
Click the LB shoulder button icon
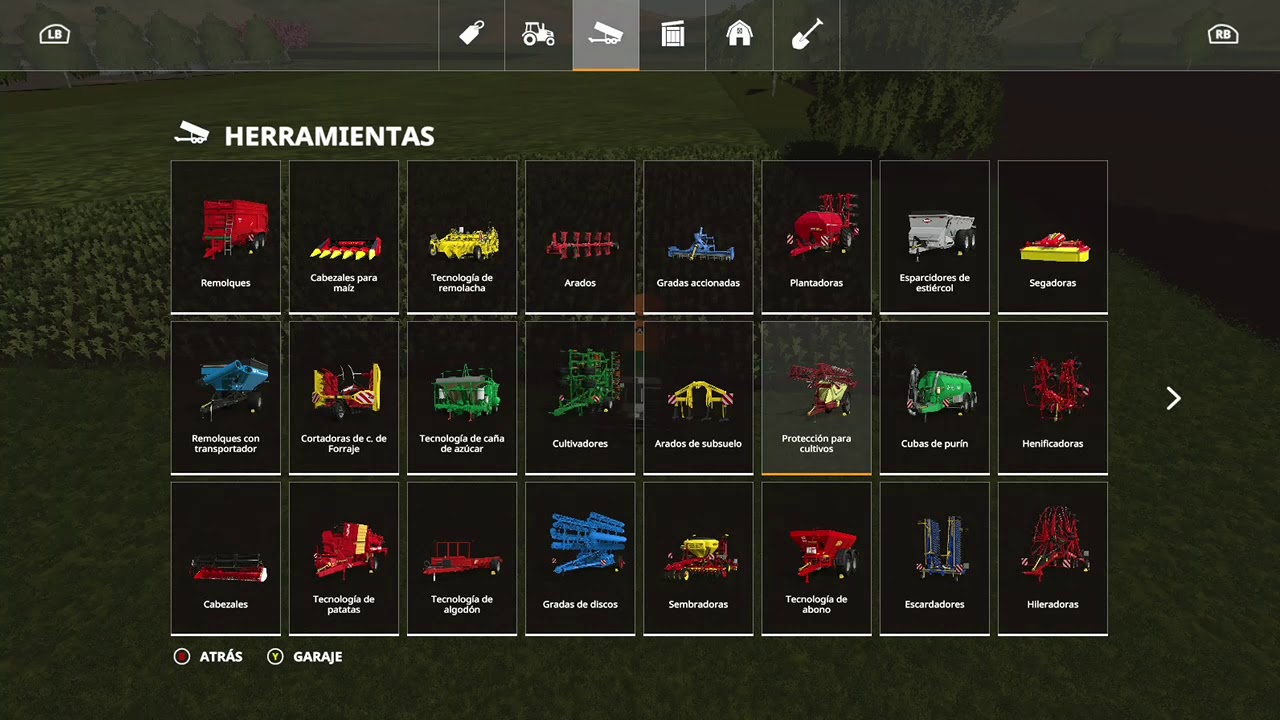[55, 34]
